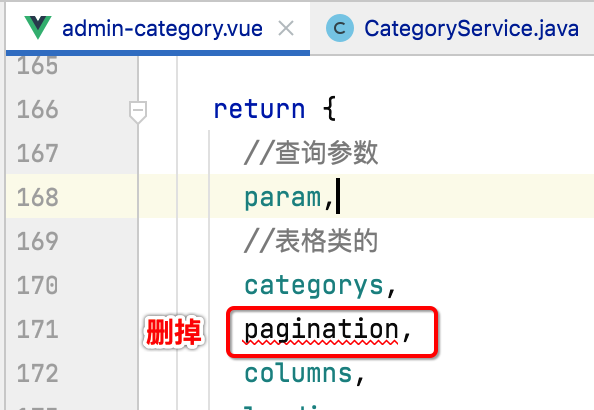Image resolution: width=594 pixels, height=410 pixels.
Task: Click line number 171 in the gutter
Action: [38, 329]
